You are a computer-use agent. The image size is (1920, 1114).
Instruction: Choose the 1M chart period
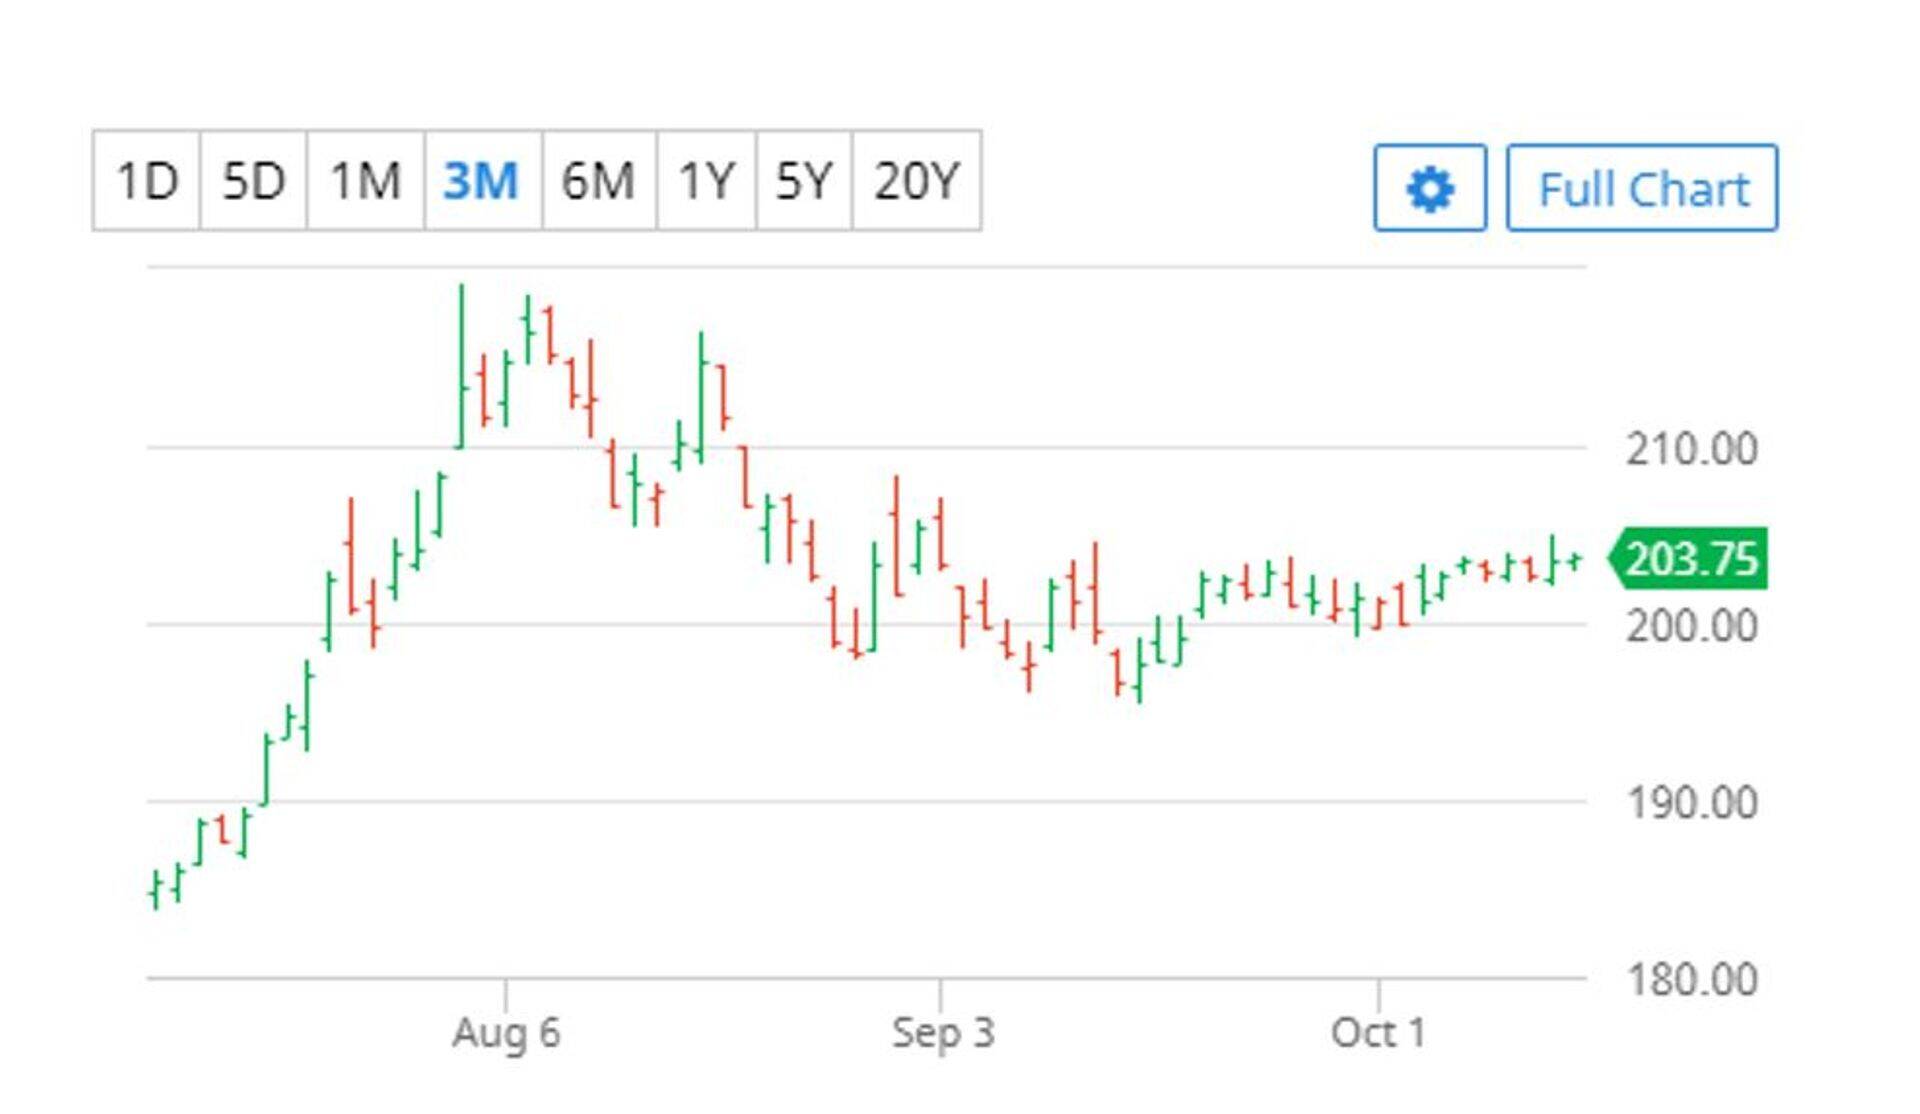click(365, 181)
